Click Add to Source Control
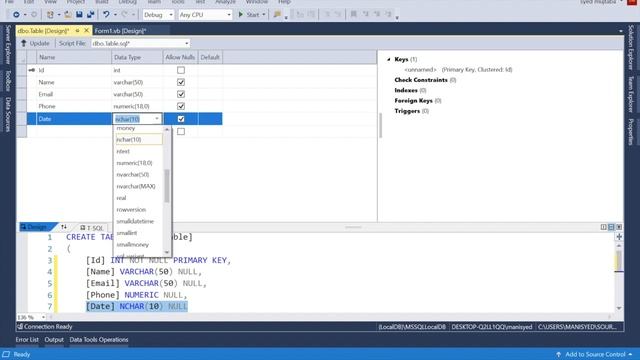The width and height of the screenshot is (640, 360). coord(596,354)
